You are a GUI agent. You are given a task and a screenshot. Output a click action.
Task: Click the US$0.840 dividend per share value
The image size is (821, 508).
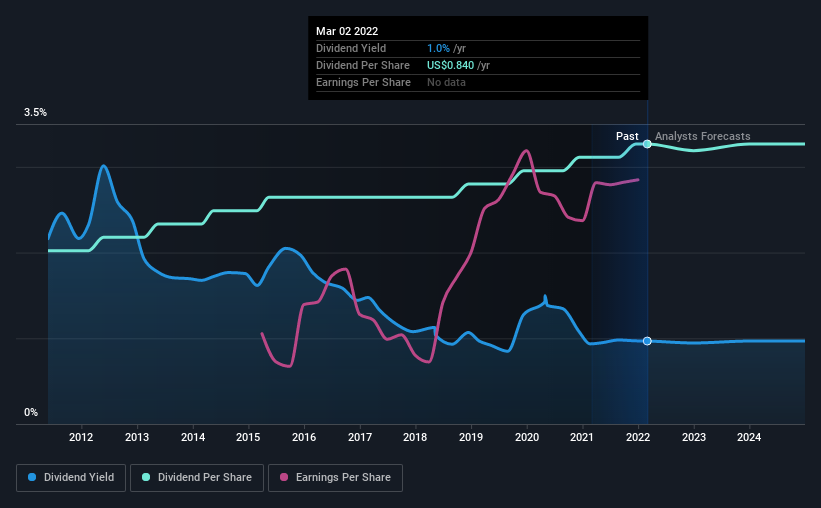[450, 65]
